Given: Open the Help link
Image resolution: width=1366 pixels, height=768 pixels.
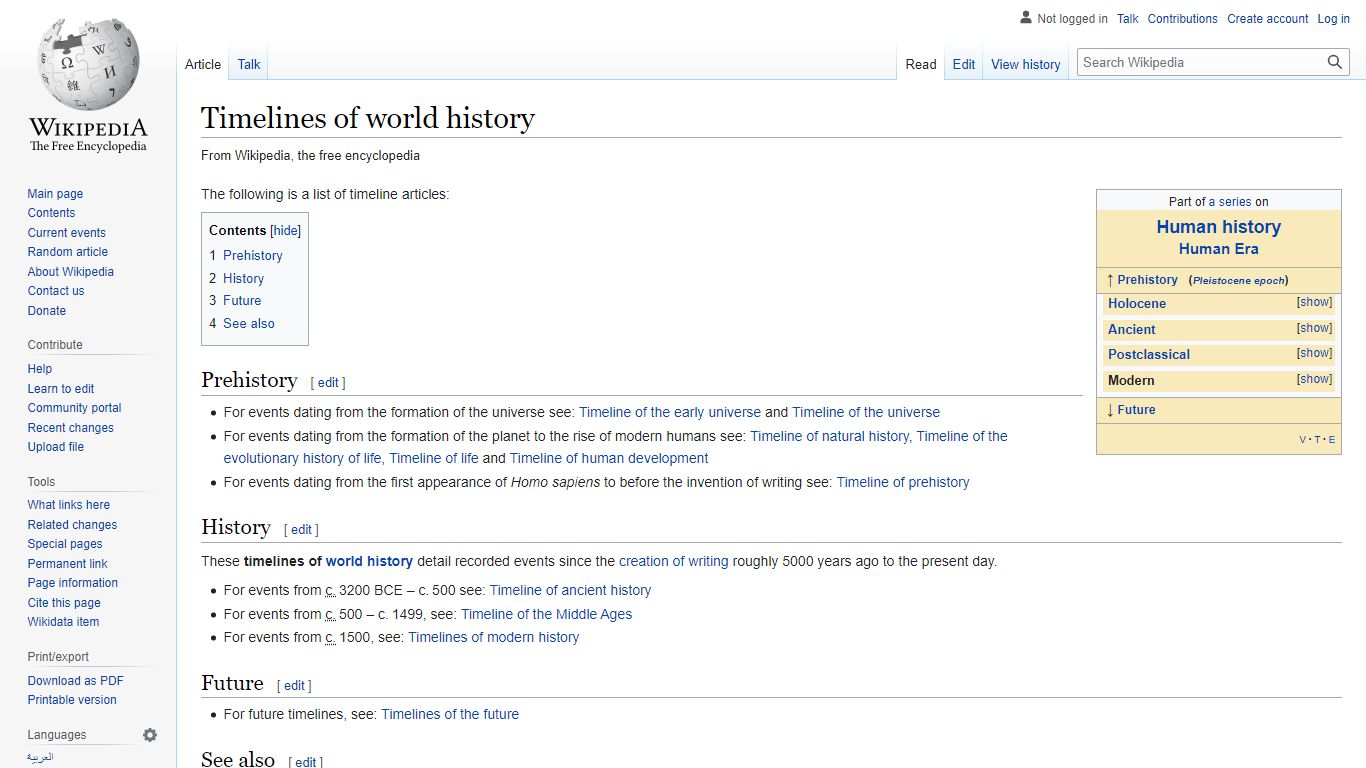Looking at the screenshot, I should coord(40,369).
